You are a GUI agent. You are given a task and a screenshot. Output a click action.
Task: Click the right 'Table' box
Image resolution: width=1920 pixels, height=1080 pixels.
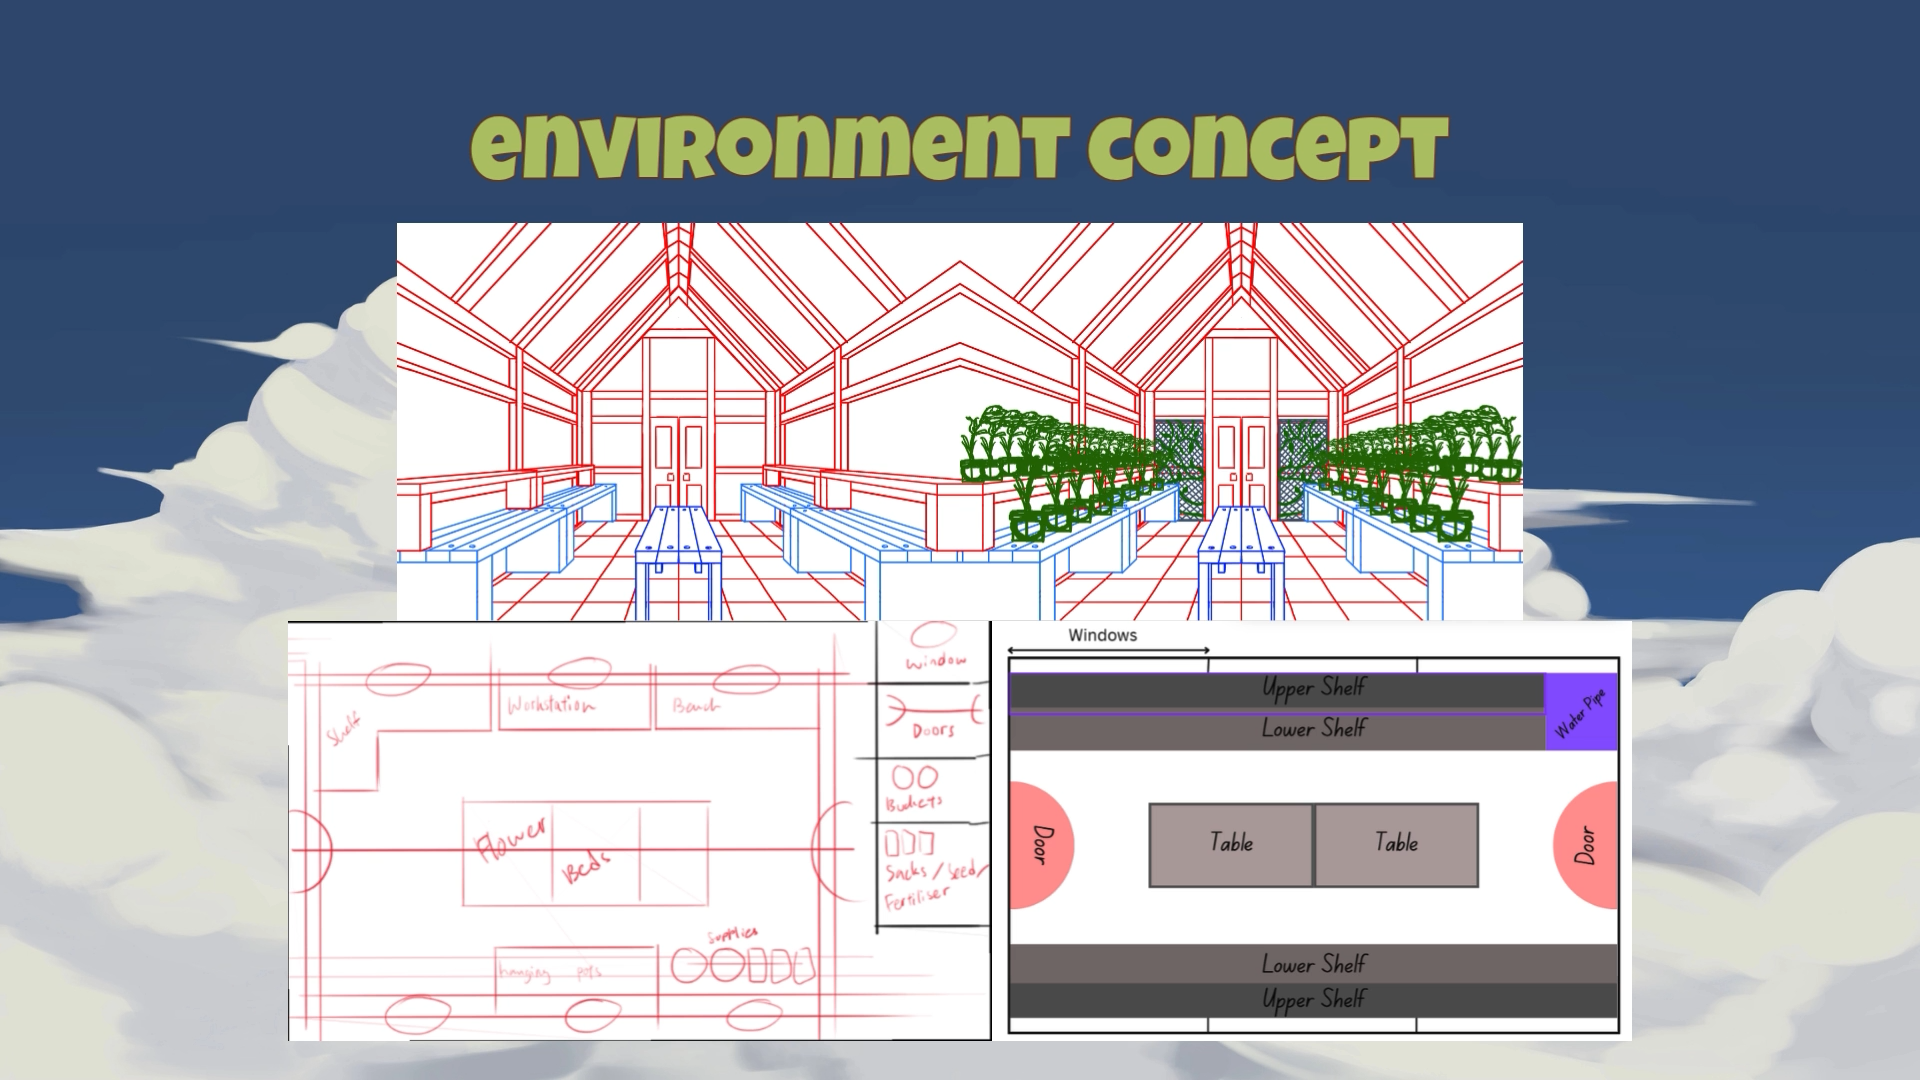[x=1396, y=845]
